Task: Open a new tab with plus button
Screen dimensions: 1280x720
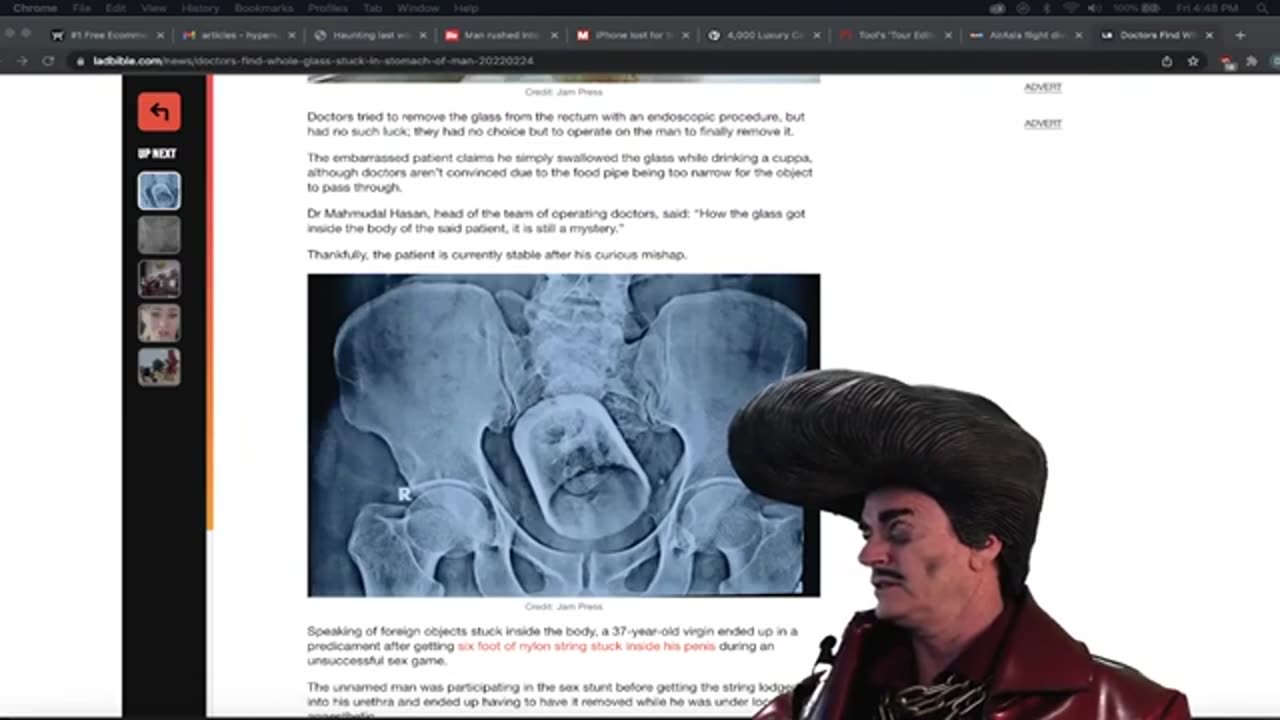Action: [x=1240, y=35]
